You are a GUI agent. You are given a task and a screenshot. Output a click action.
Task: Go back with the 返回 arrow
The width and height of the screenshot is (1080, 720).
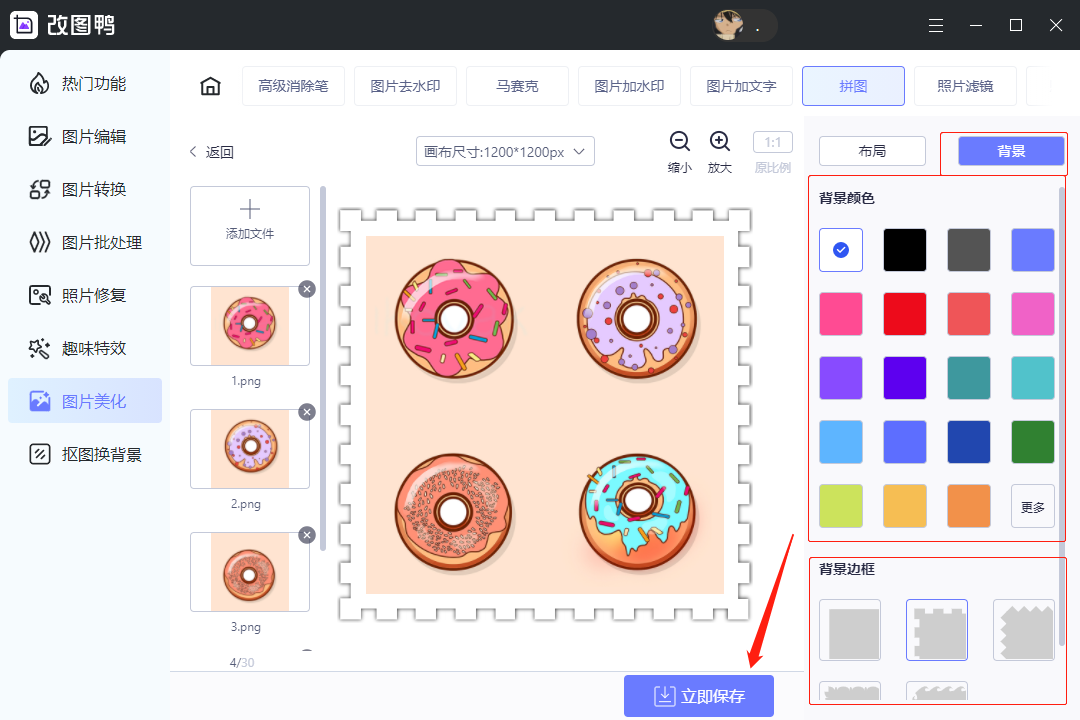211,152
